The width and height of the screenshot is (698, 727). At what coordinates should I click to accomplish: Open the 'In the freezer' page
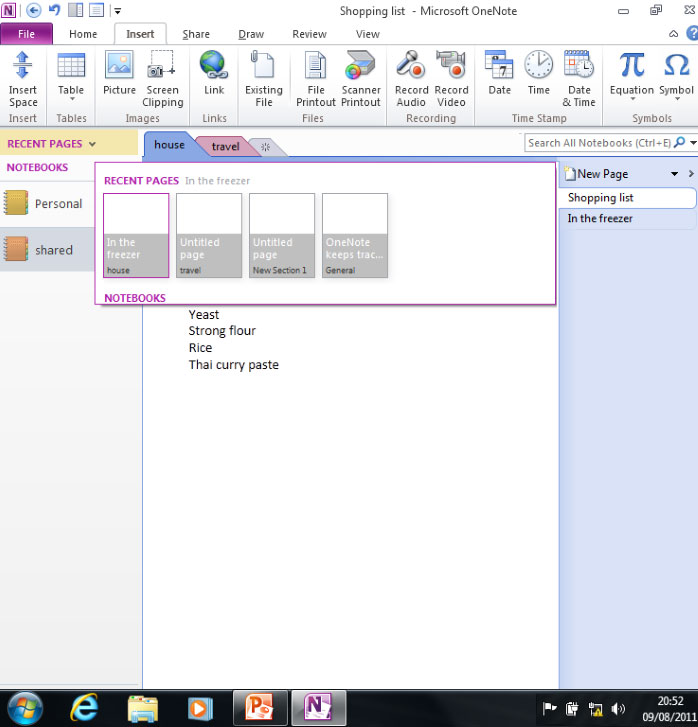(x=600, y=219)
